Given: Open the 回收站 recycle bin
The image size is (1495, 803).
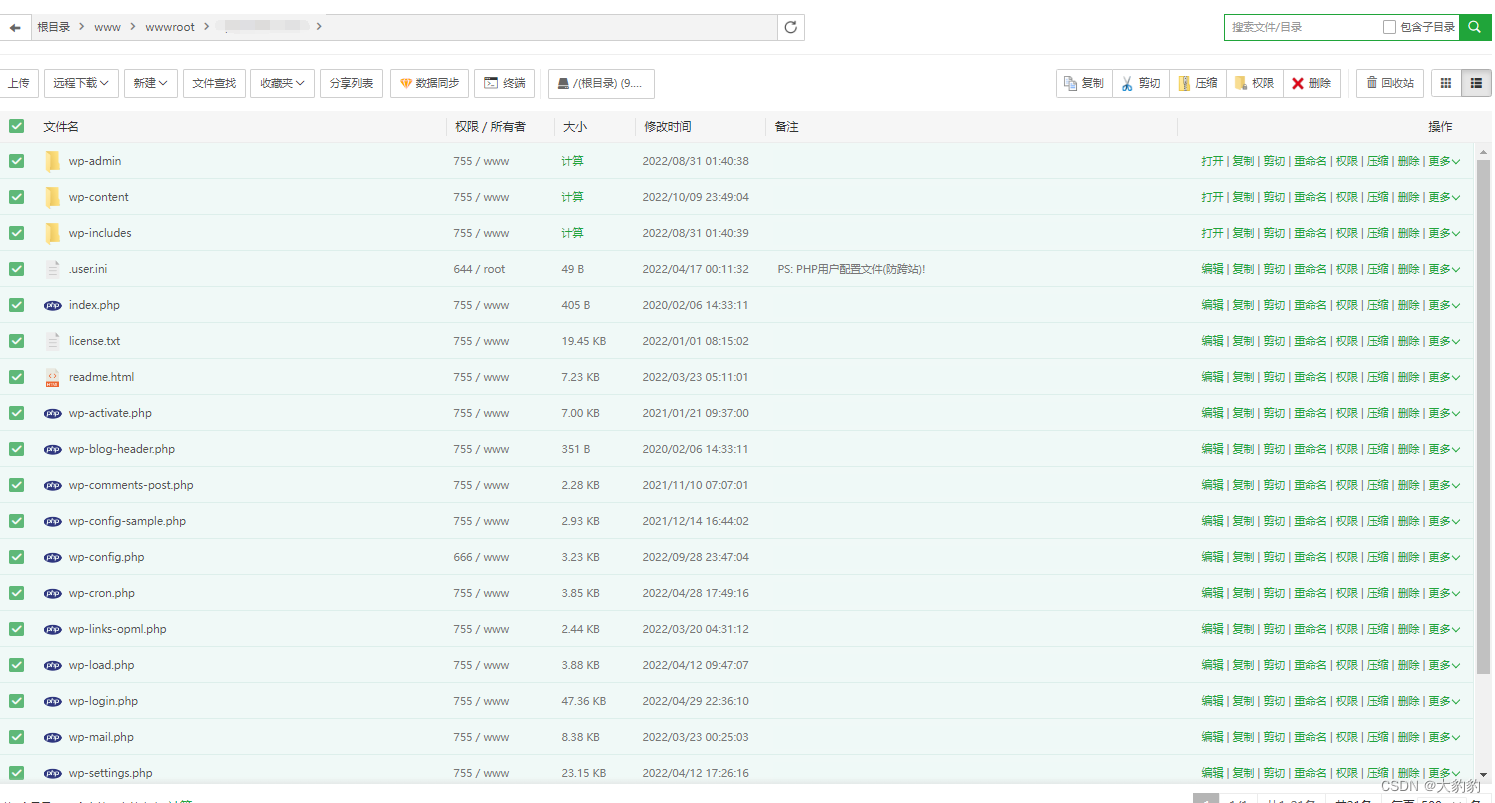Looking at the screenshot, I should (x=1389, y=84).
